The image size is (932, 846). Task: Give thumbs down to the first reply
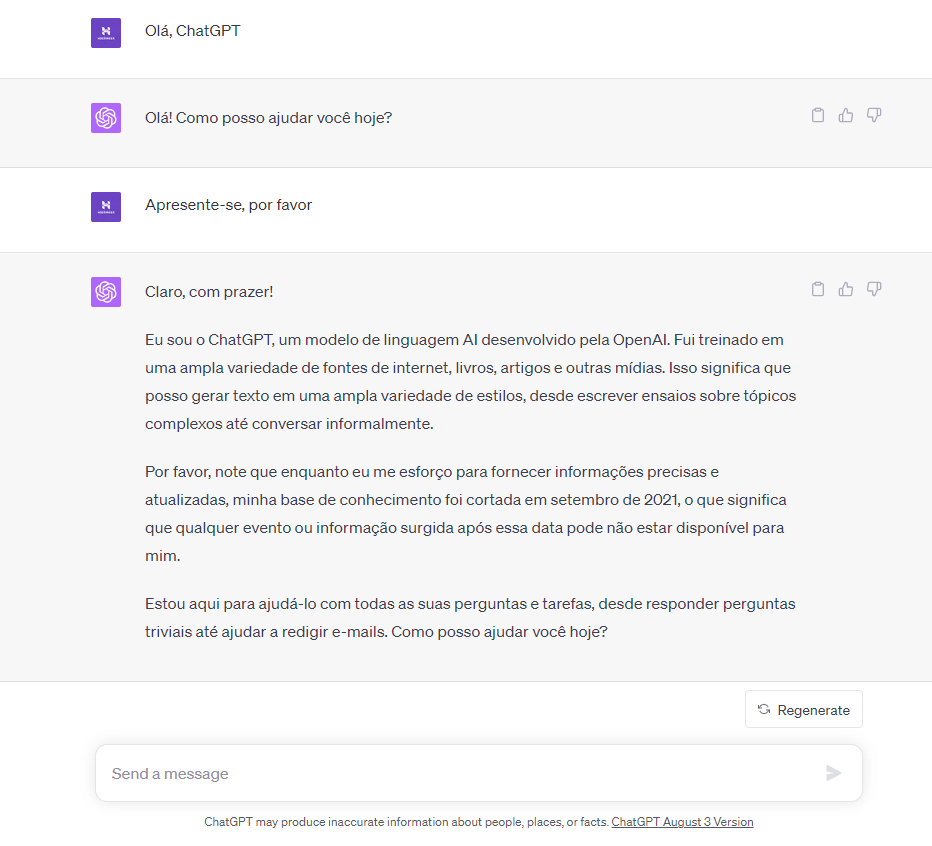[874, 115]
